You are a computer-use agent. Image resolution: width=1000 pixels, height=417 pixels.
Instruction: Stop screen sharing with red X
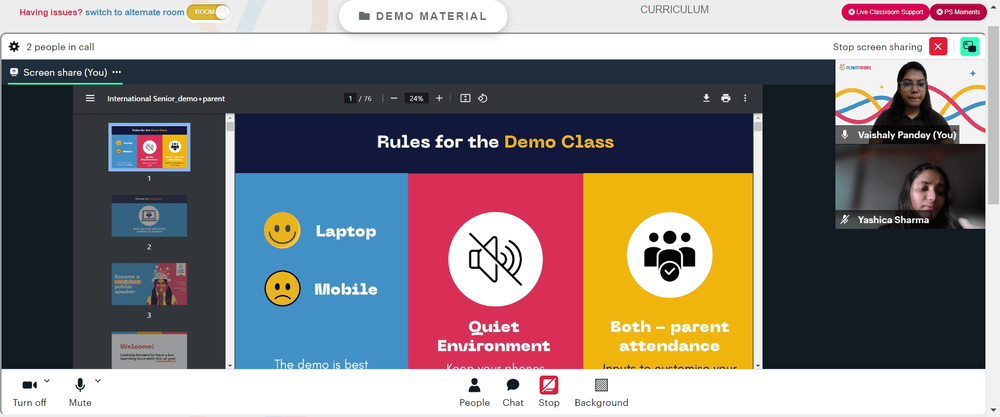click(x=938, y=47)
